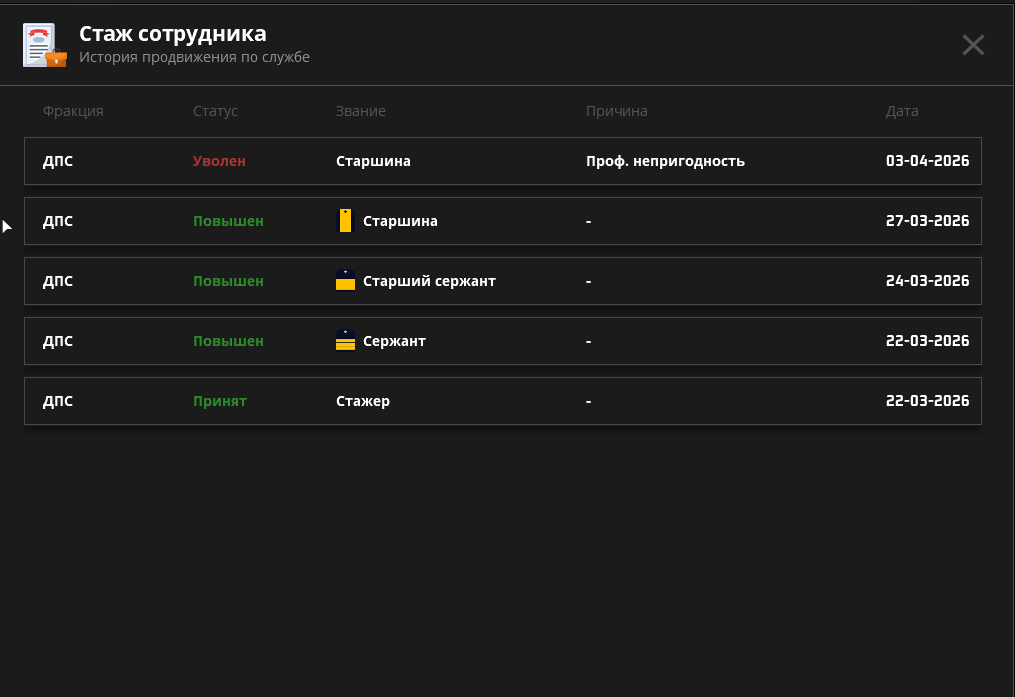Click Повышен status in Сержант row
Viewport: 1015px width, 697px height.
[228, 341]
